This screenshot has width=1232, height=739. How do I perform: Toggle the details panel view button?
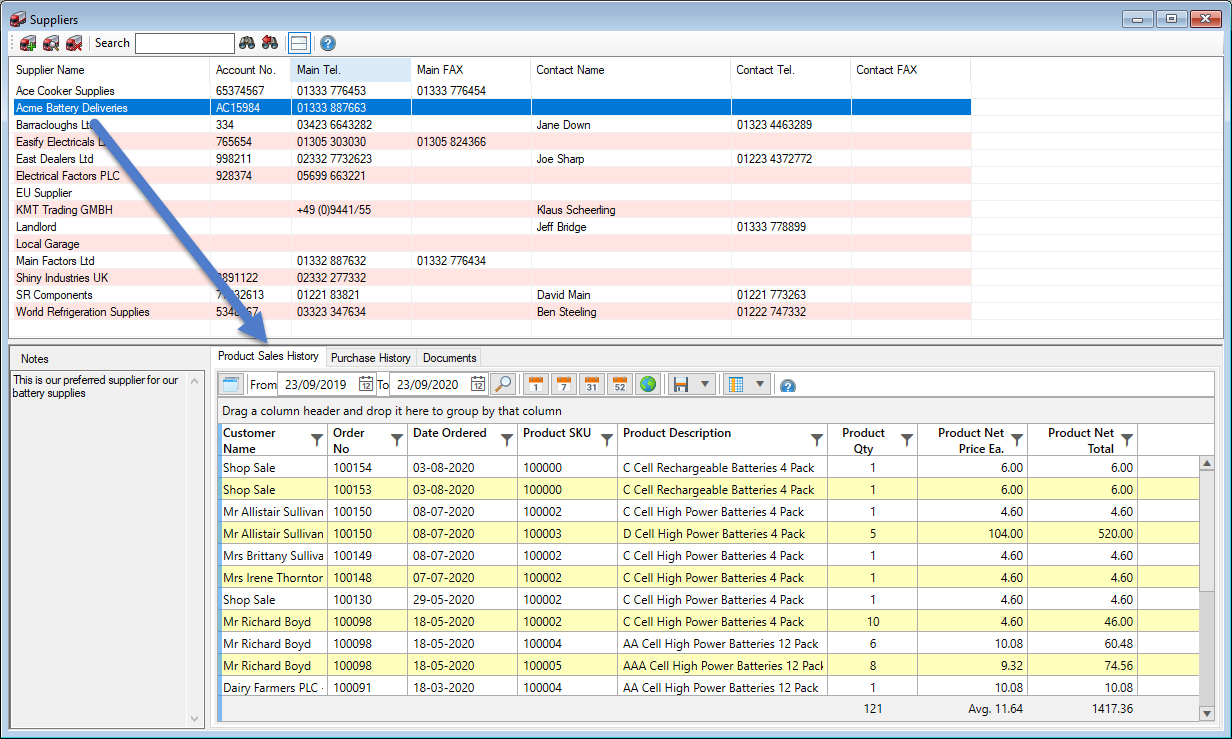pos(298,43)
